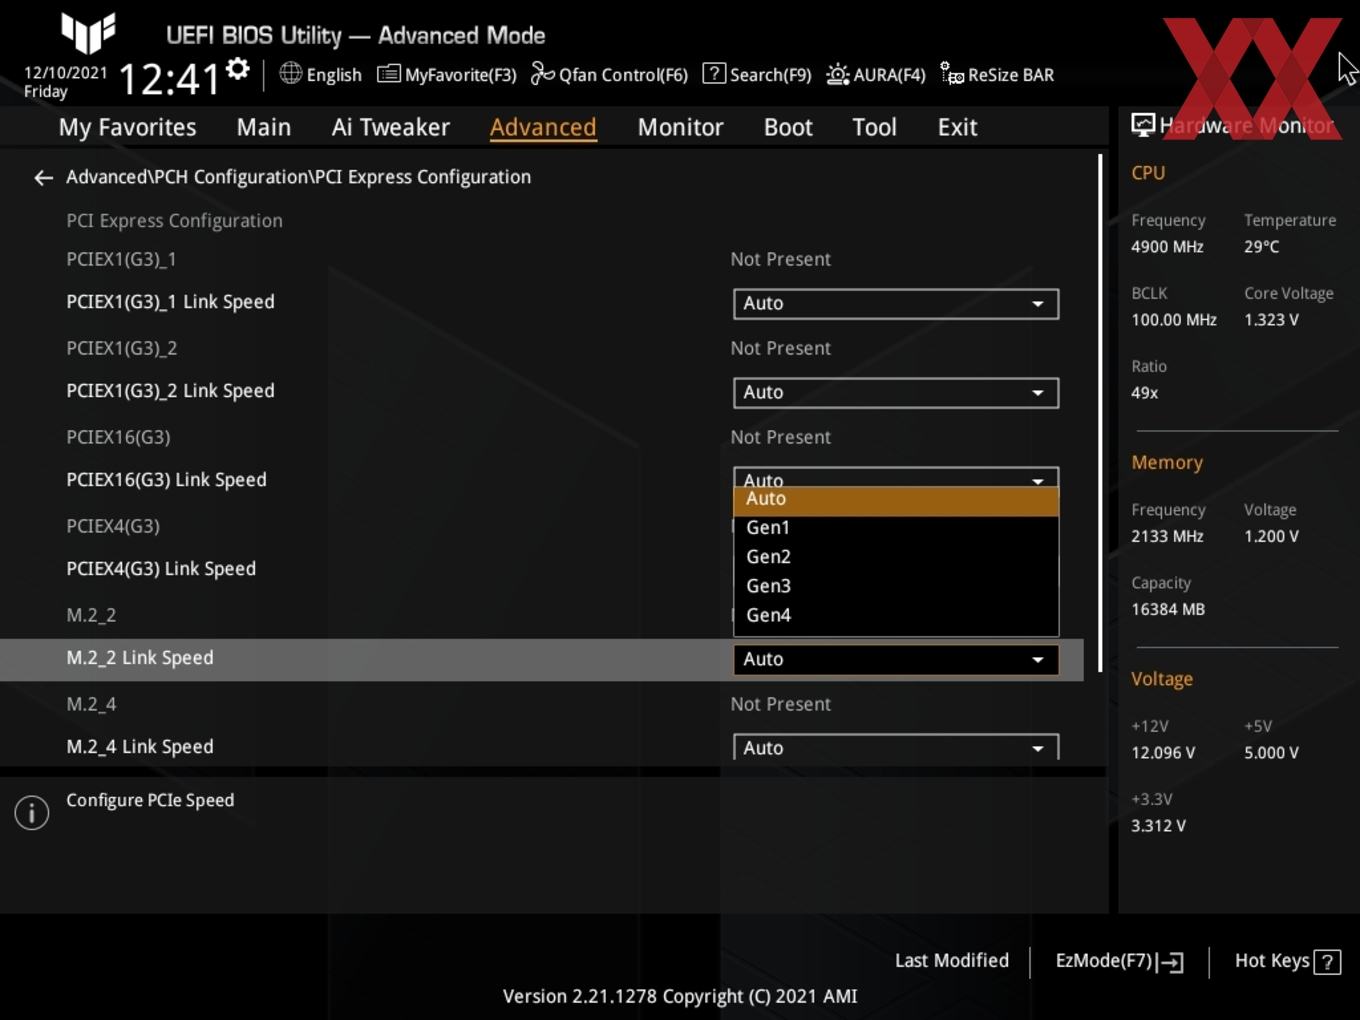
Task: Click the Not Present status for M.2_4
Action: click(x=780, y=704)
